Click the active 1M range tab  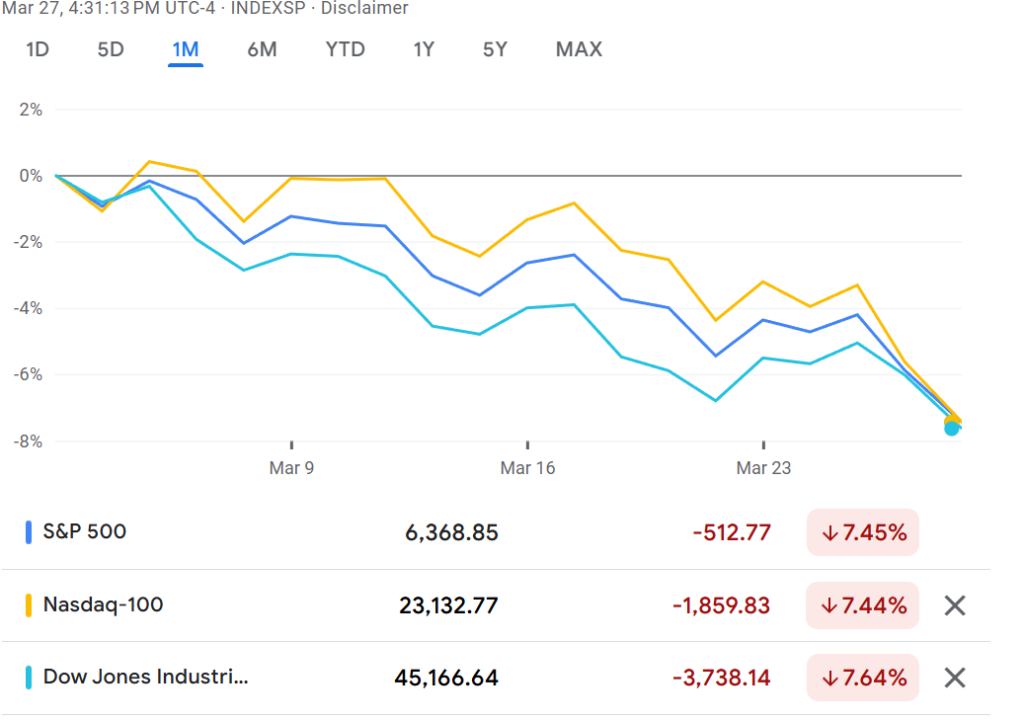185,49
